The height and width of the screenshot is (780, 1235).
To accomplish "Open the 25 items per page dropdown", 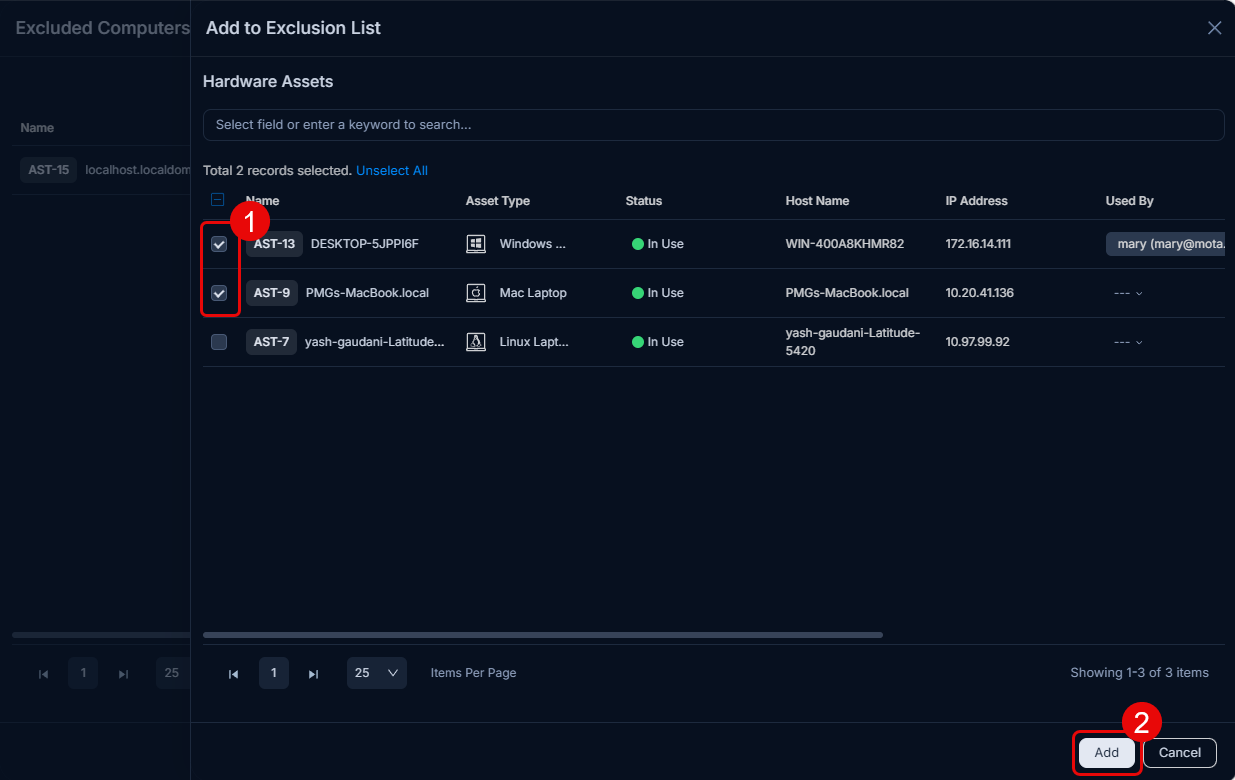I will click(377, 673).
